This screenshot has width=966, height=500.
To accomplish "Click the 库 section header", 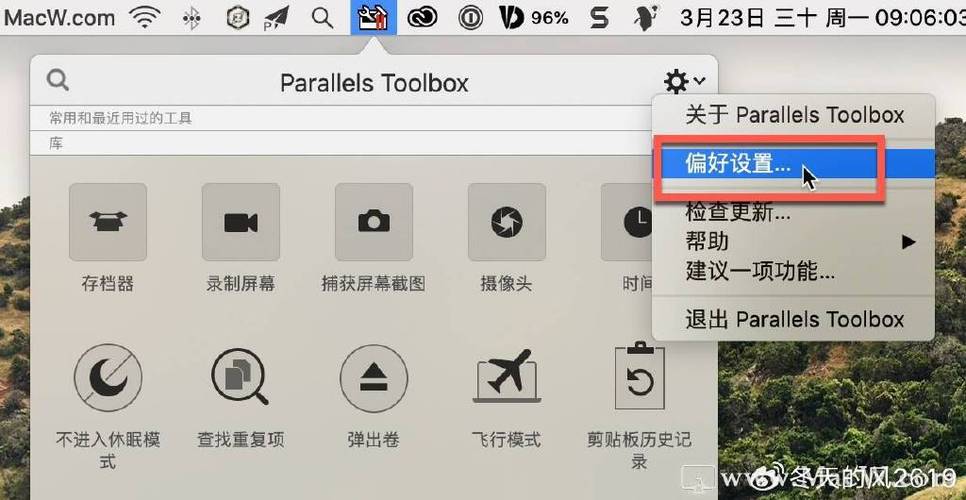I will 56,143.
